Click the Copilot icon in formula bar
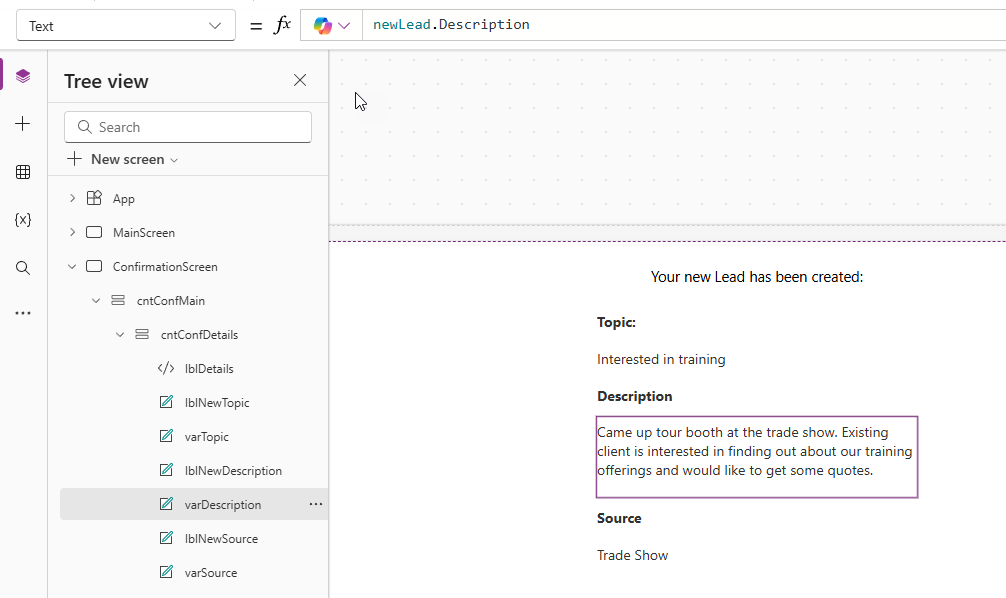Image resolution: width=1006 pixels, height=598 pixels. (323, 25)
